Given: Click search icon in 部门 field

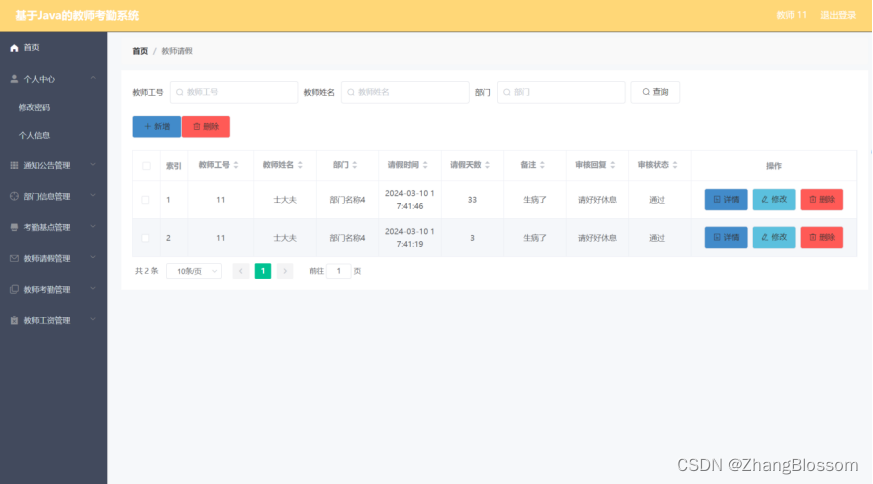Looking at the screenshot, I should coord(507,92).
